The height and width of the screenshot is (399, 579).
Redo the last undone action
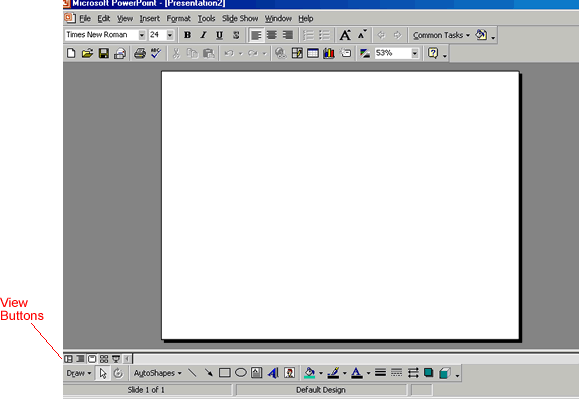point(253,54)
